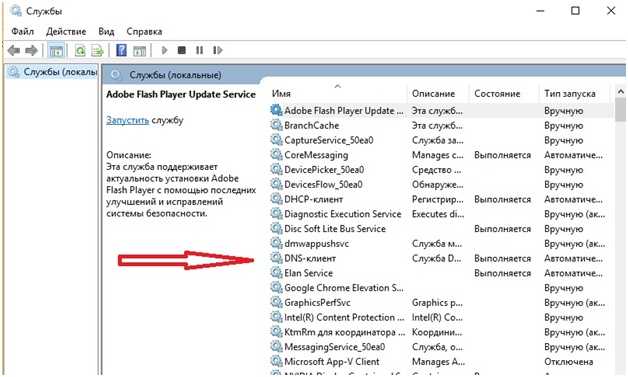Click gear icon beside Adobe Flash Player Update
The image size is (628, 377).
(276, 110)
